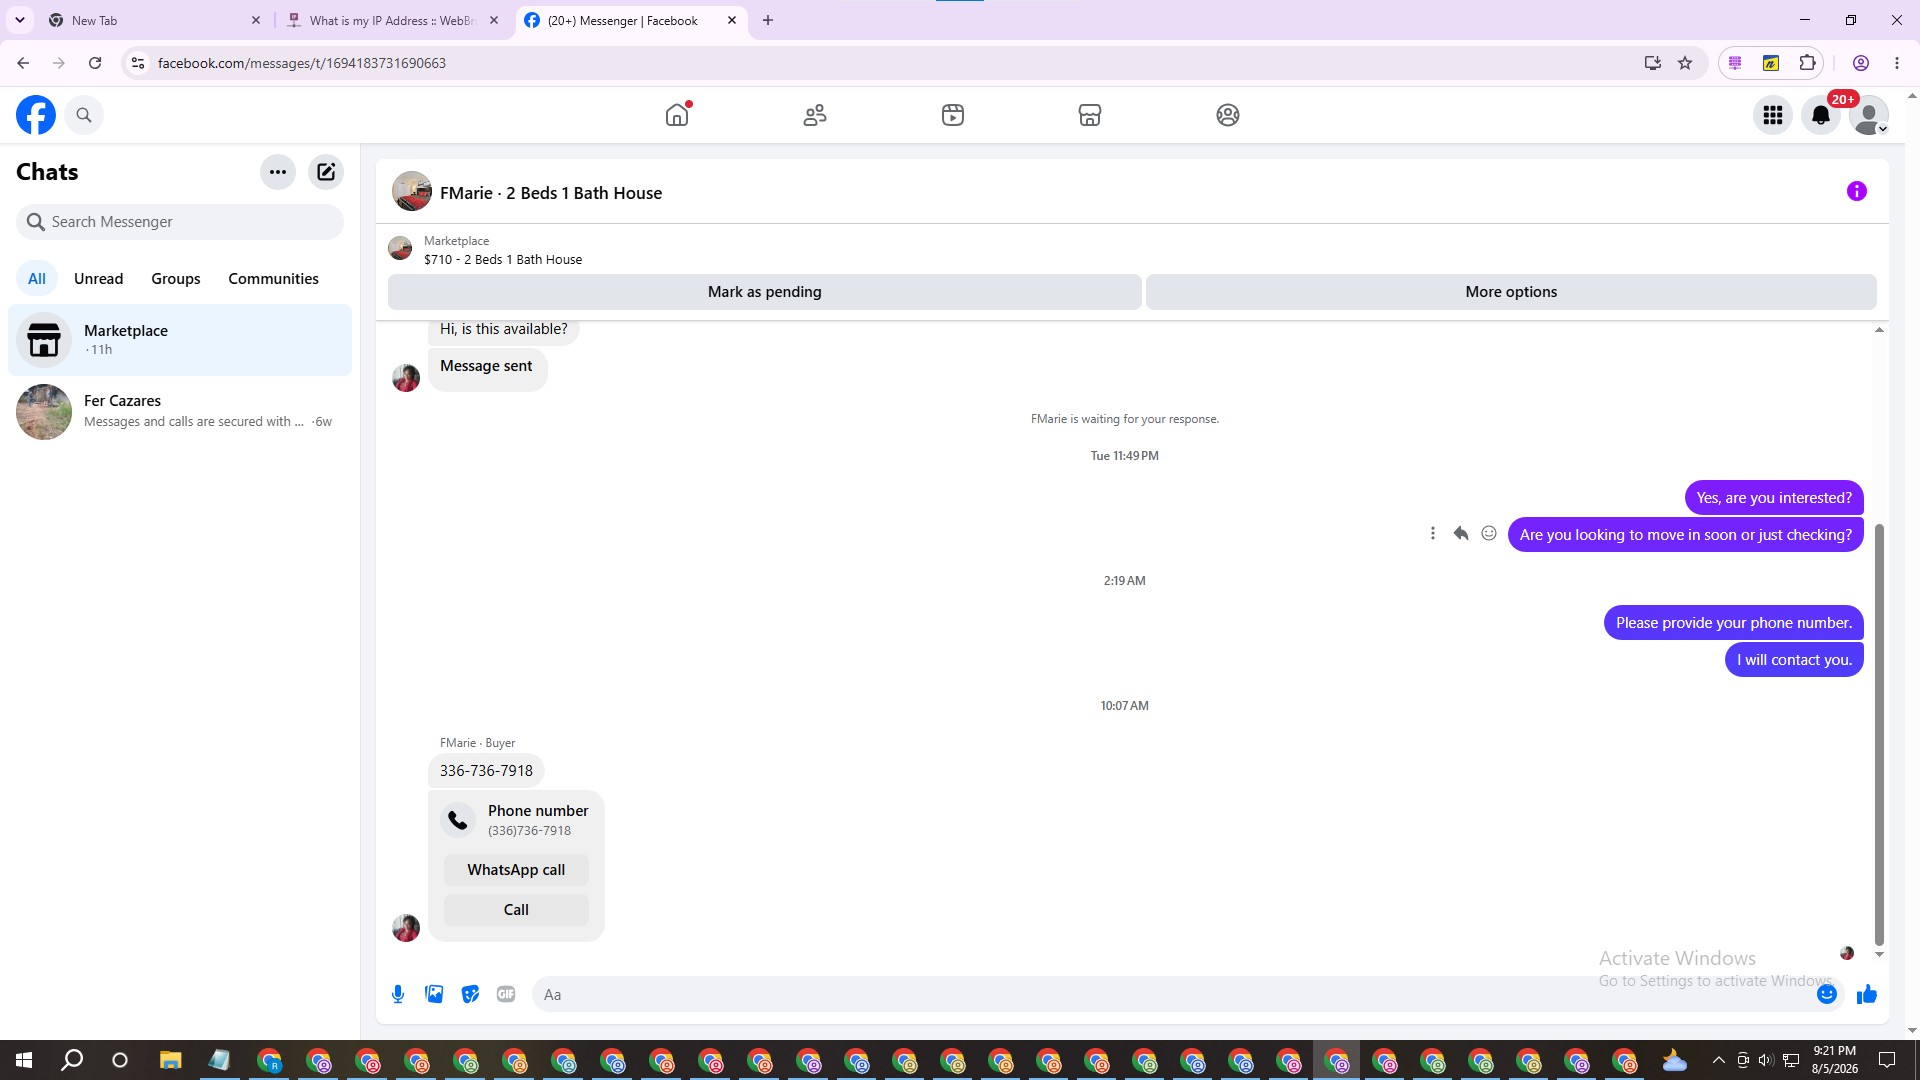Bookmark this page with the star
This screenshot has height=1080, width=1920.
(1685, 63)
